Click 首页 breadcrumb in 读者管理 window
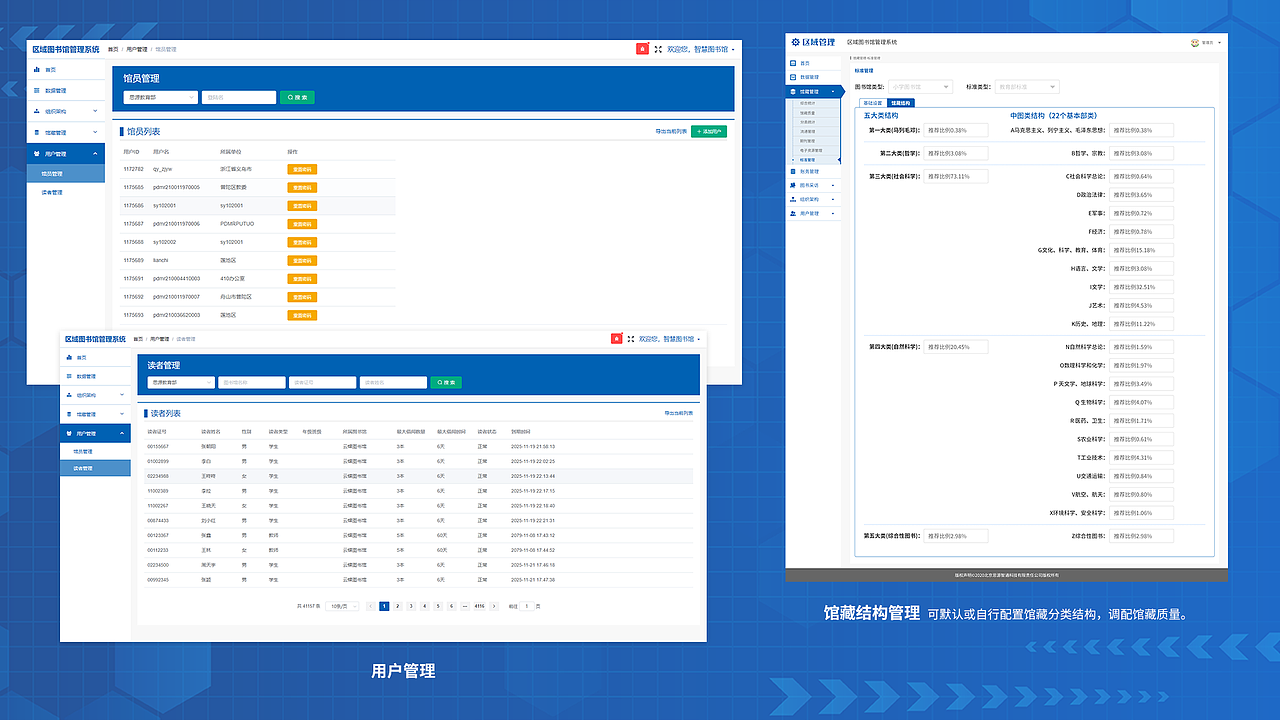Image resolution: width=1280 pixels, height=720 pixels. click(138, 339)
